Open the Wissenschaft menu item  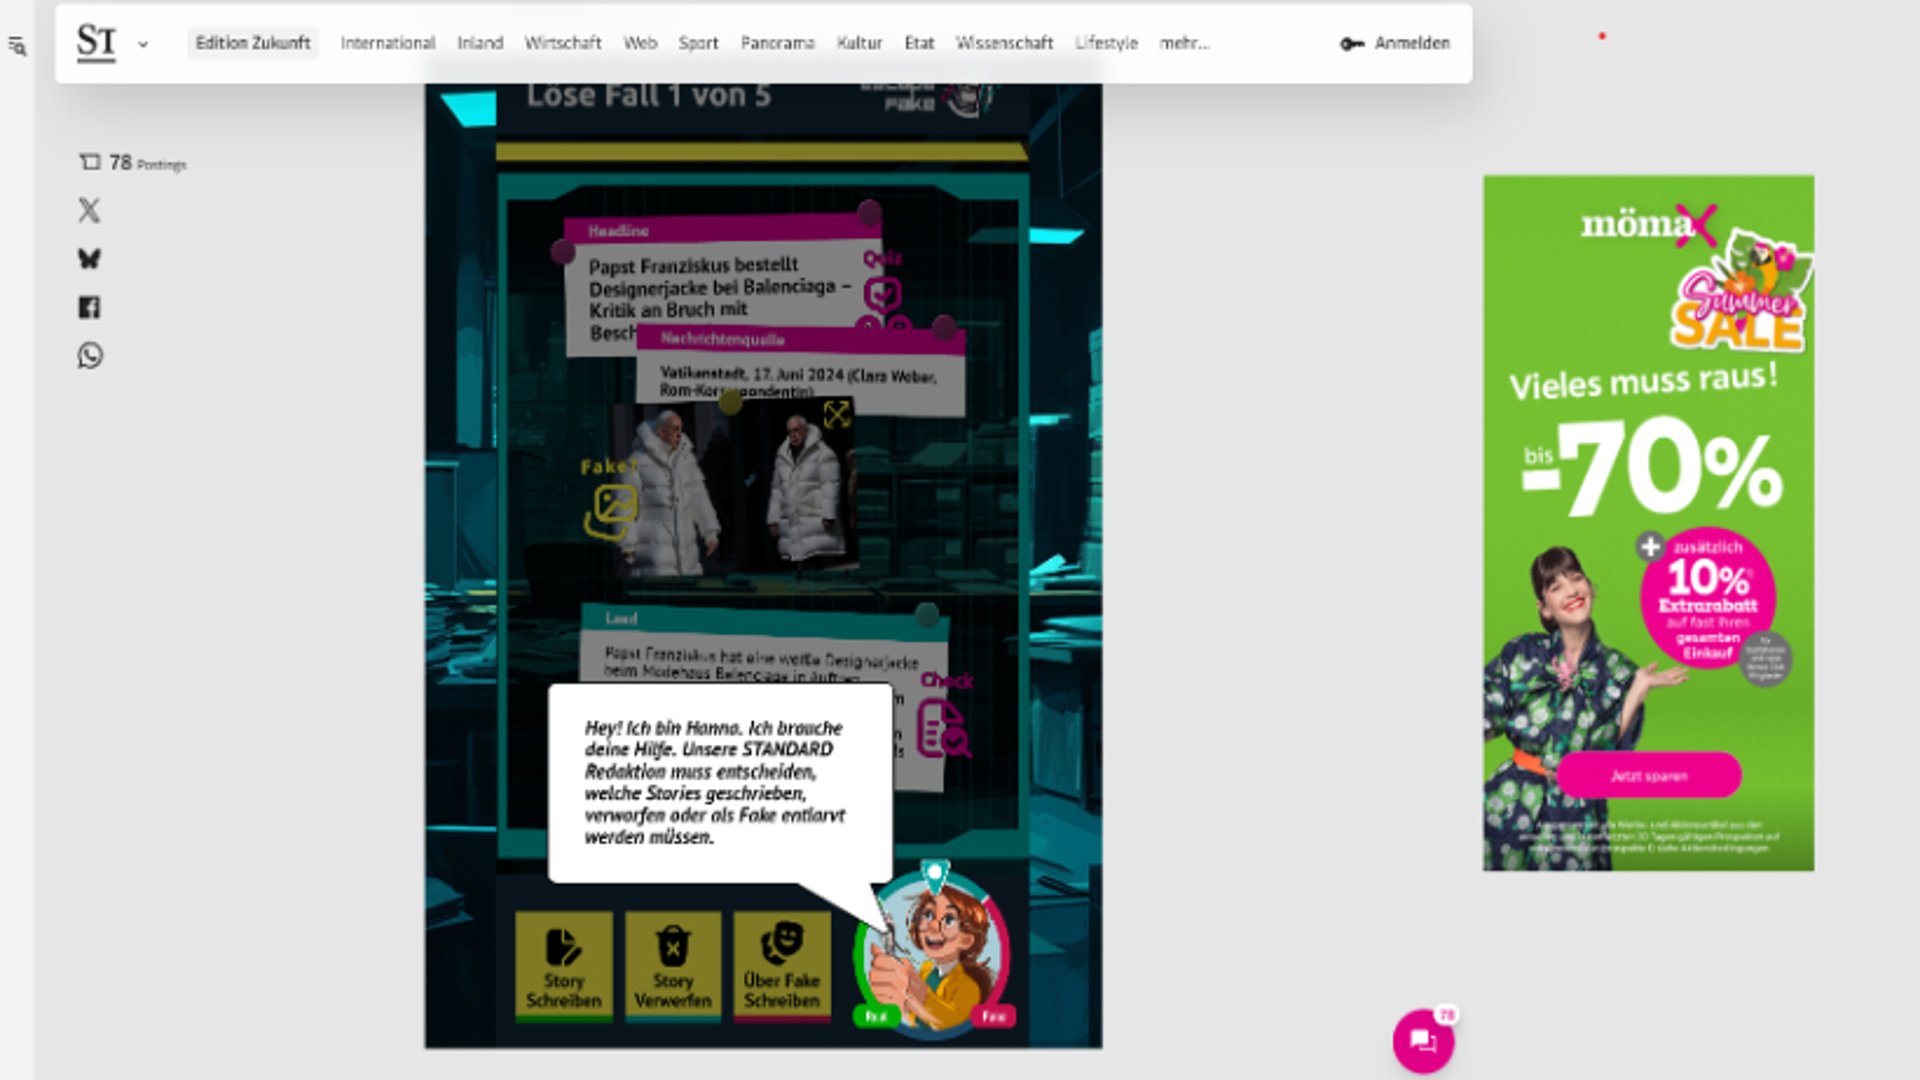click(x=1004, y=43)
